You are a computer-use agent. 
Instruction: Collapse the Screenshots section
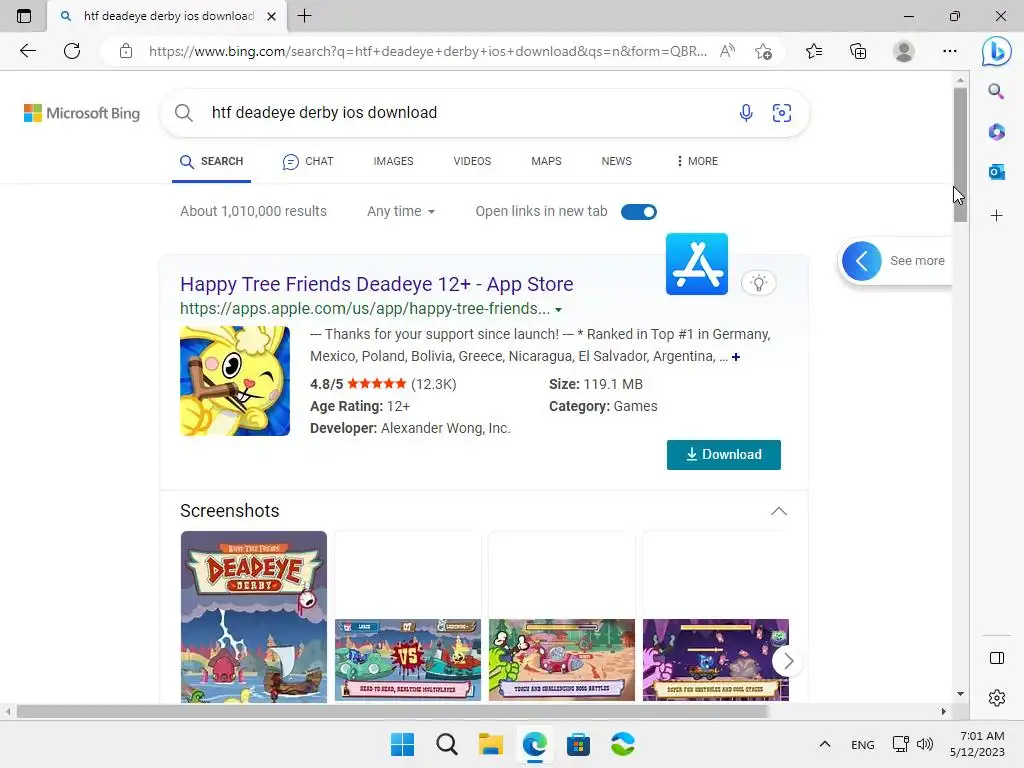[x=778, y=511]
